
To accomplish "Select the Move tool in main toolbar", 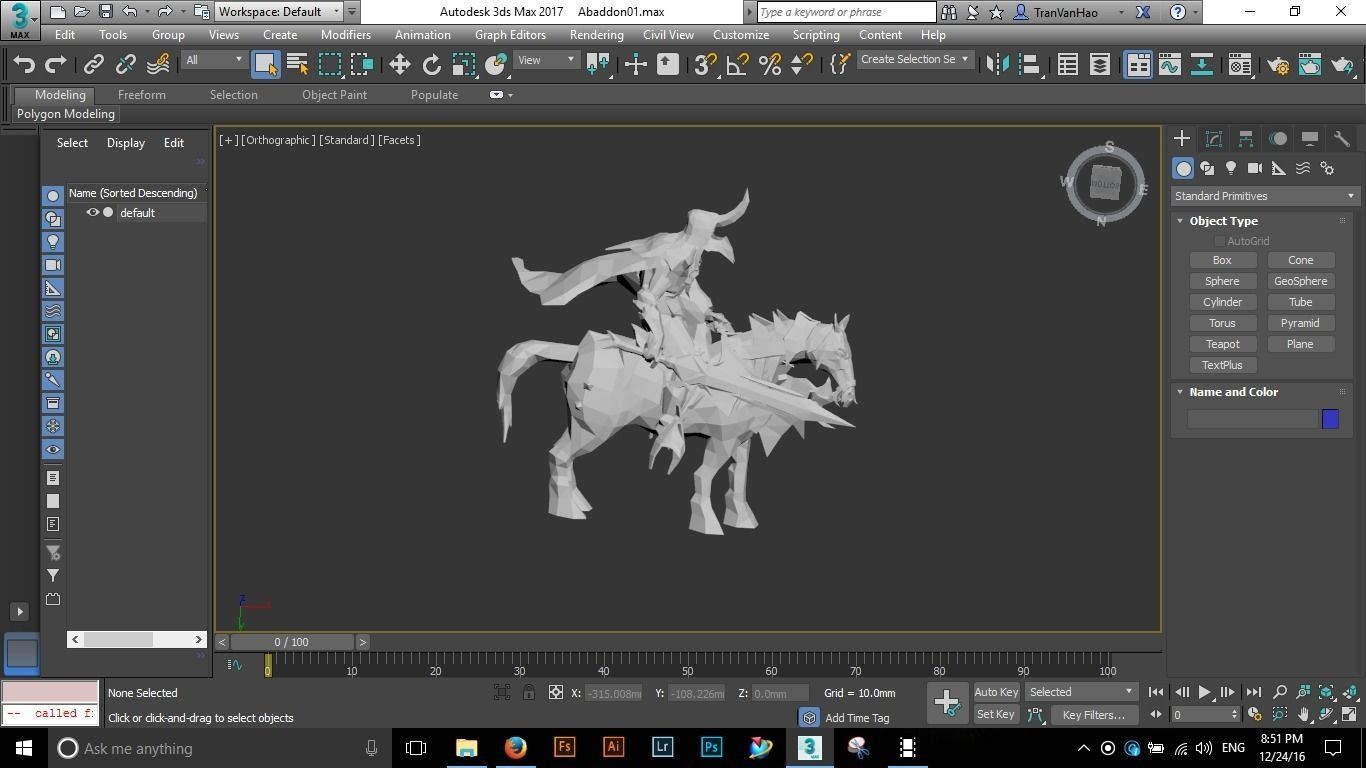I will (x=399, y=65).
